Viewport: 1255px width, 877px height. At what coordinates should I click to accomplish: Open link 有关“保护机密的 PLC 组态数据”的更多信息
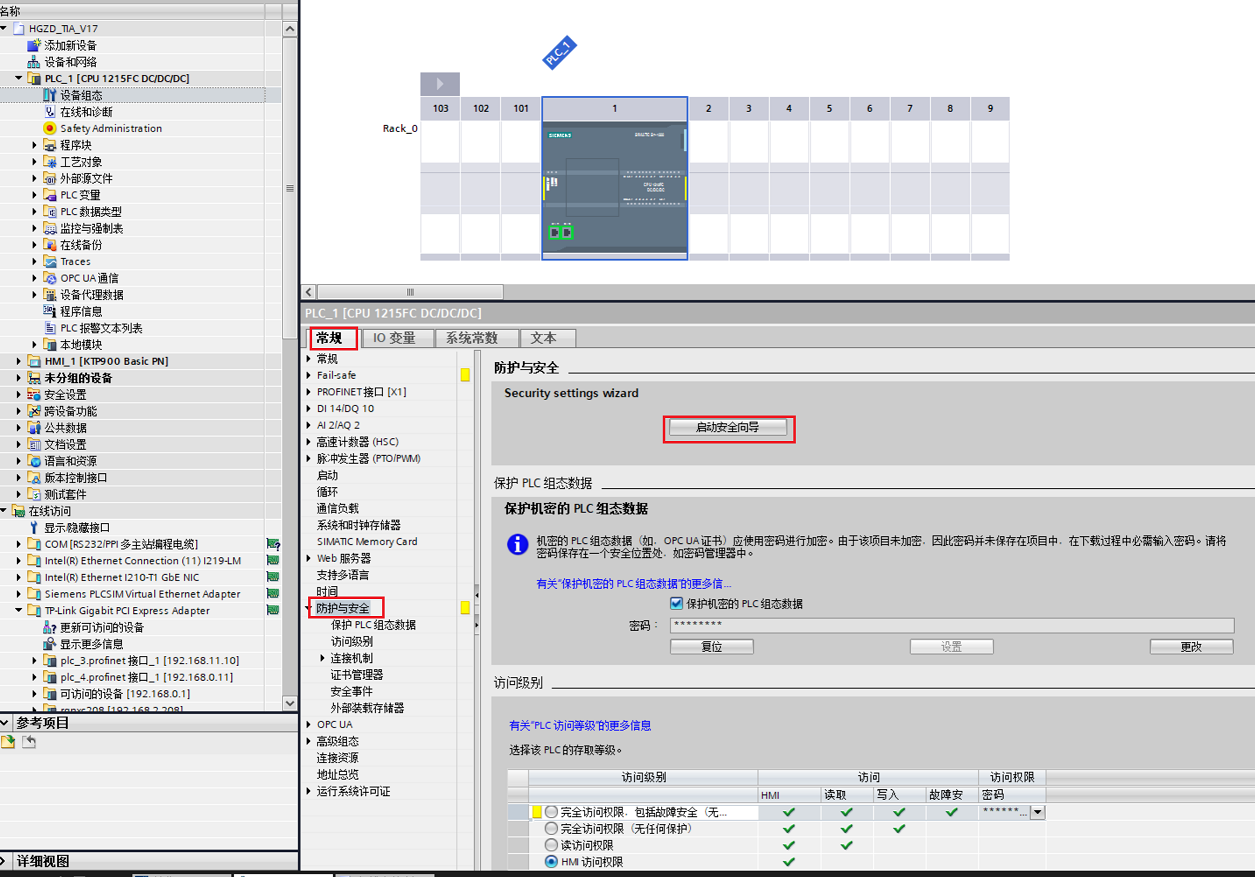coord(634,584)
